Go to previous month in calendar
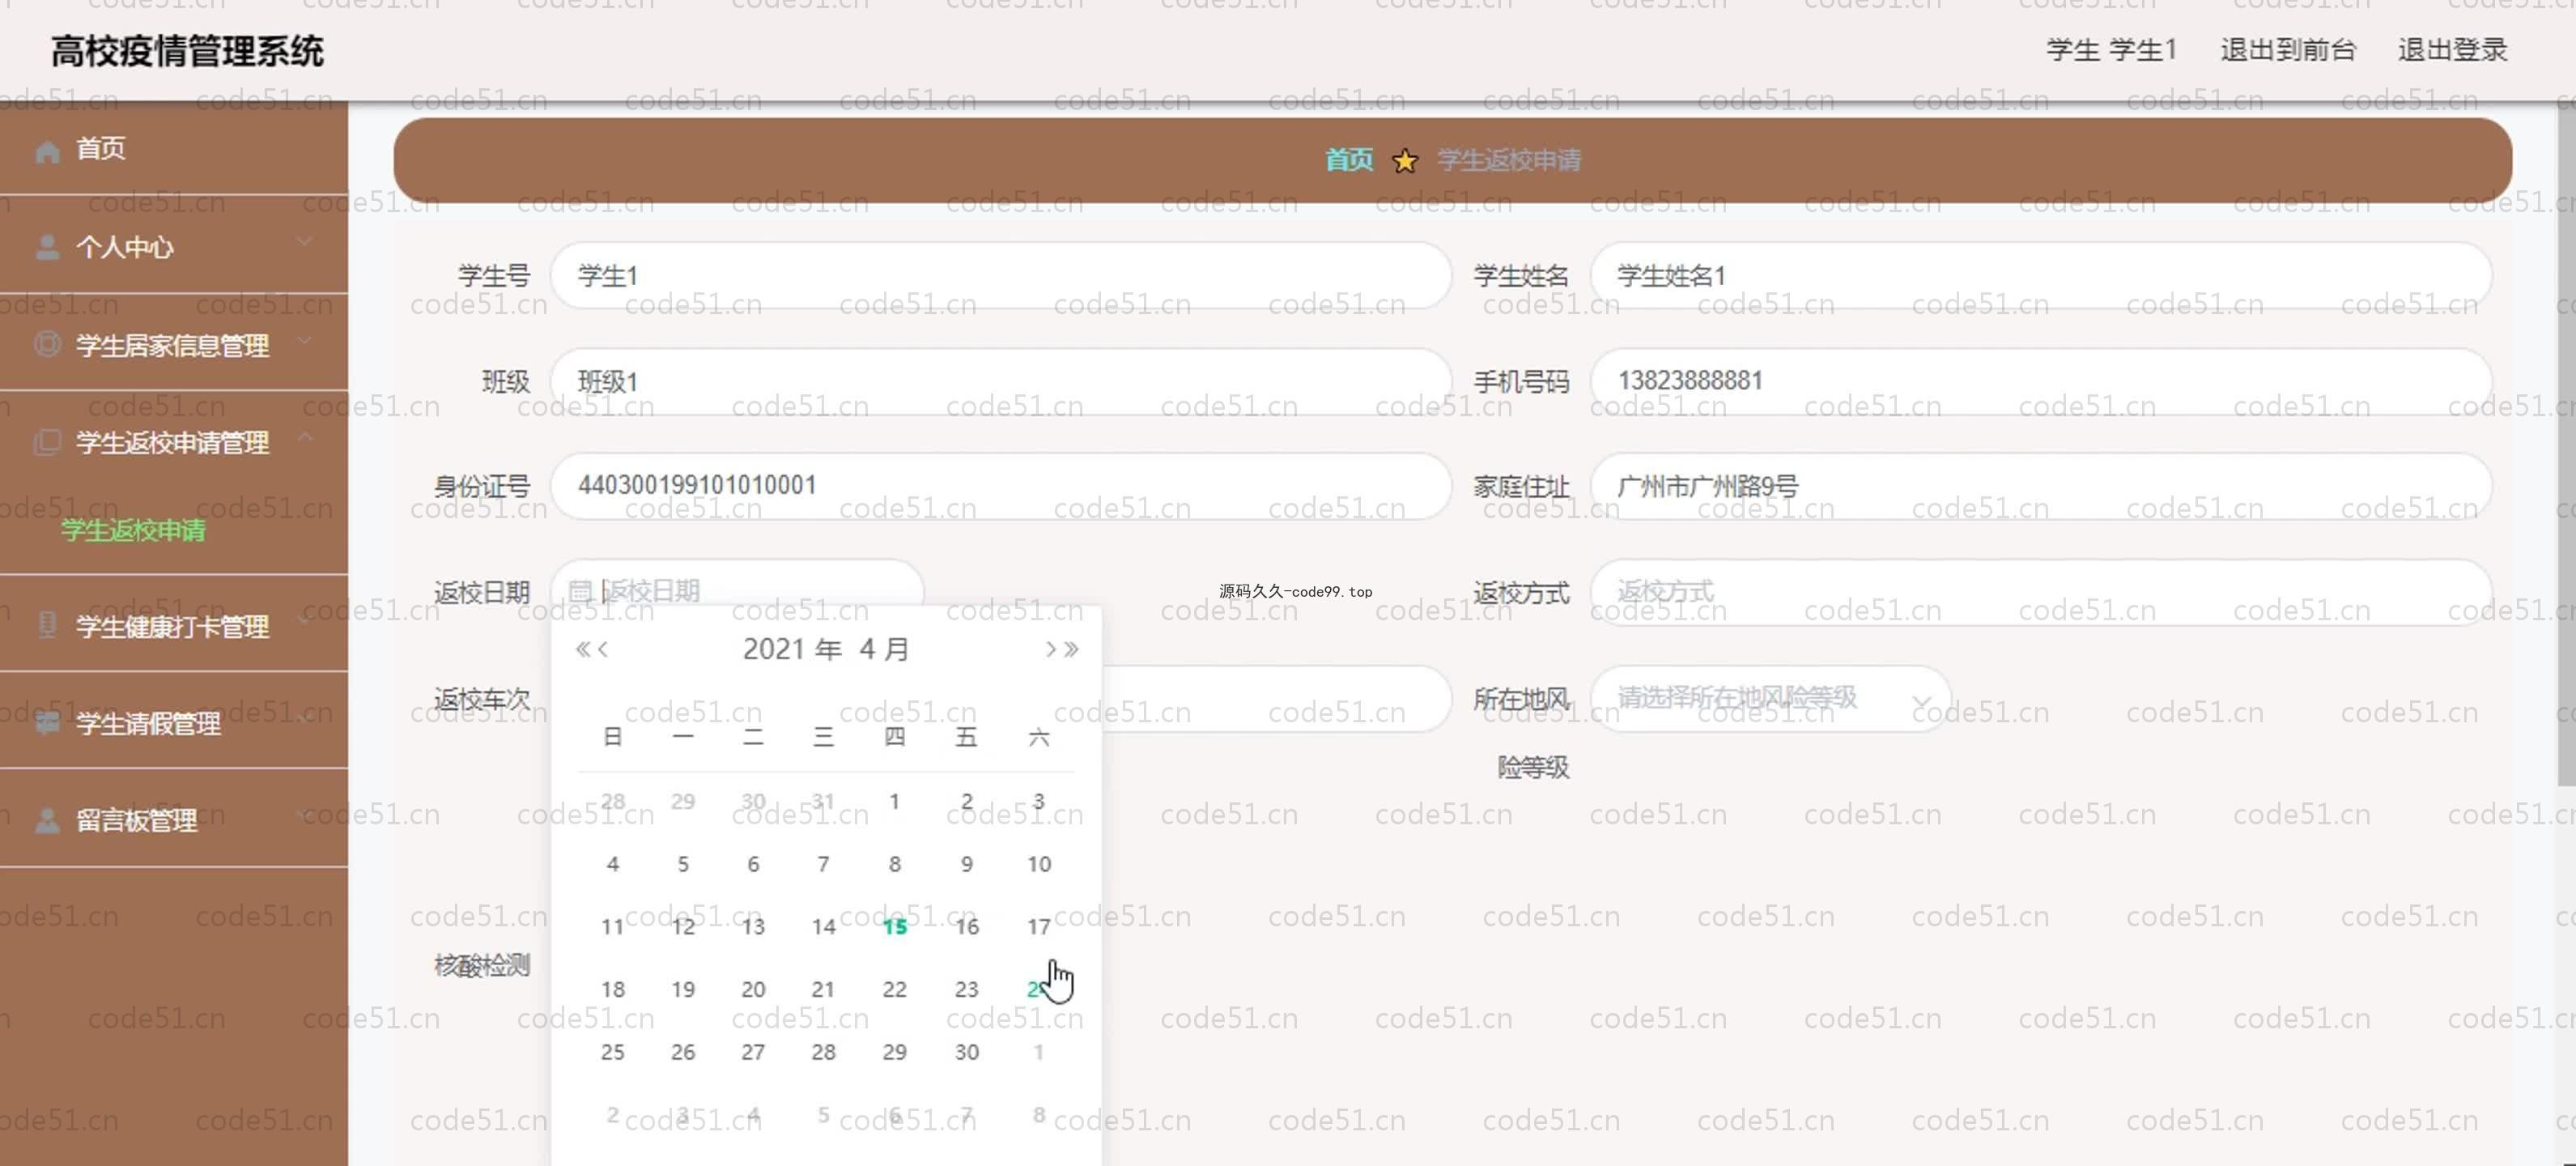The image size is (2576, 1166). (x=603, y=649)
